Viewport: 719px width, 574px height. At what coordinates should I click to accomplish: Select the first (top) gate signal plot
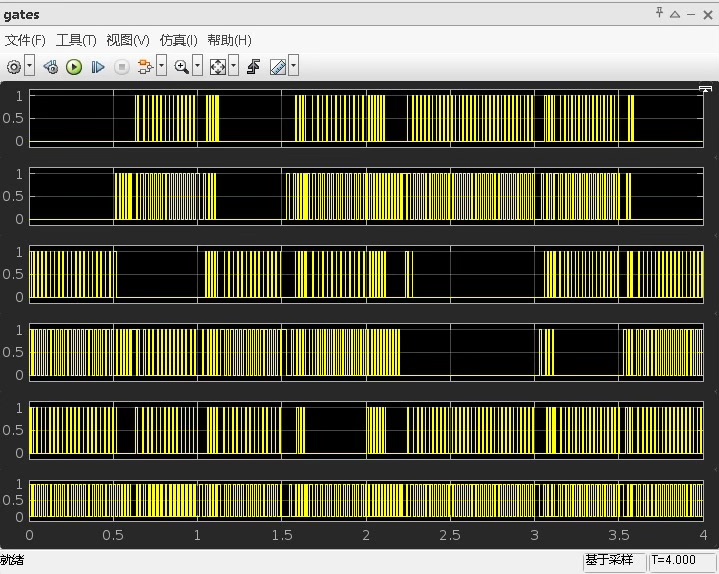click(366, 118)
